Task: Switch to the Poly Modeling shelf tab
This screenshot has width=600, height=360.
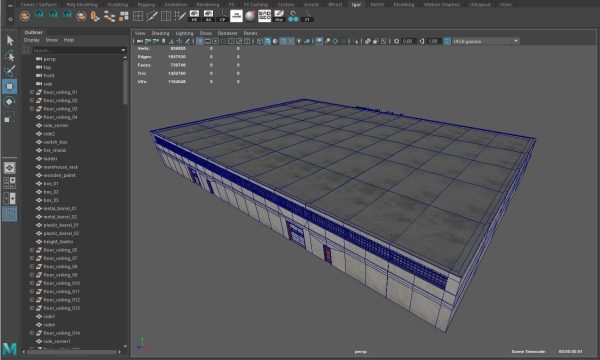Action: pos(82,5)
